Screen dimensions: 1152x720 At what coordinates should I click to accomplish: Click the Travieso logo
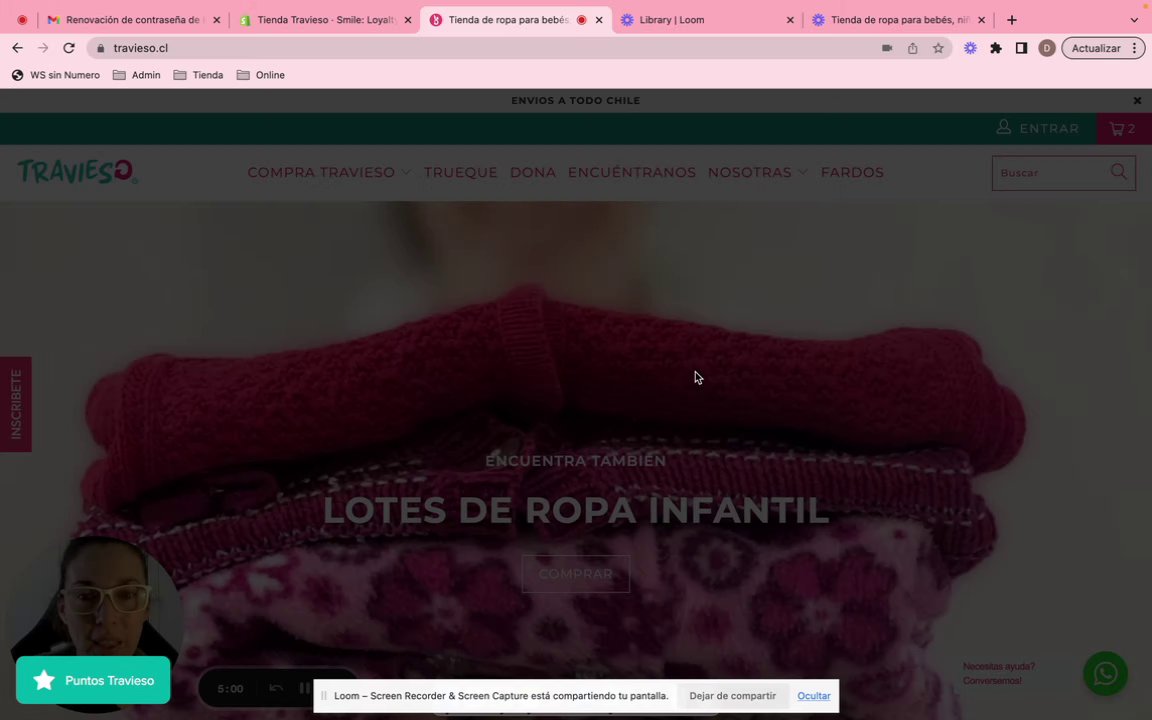[x=77, y=171]
